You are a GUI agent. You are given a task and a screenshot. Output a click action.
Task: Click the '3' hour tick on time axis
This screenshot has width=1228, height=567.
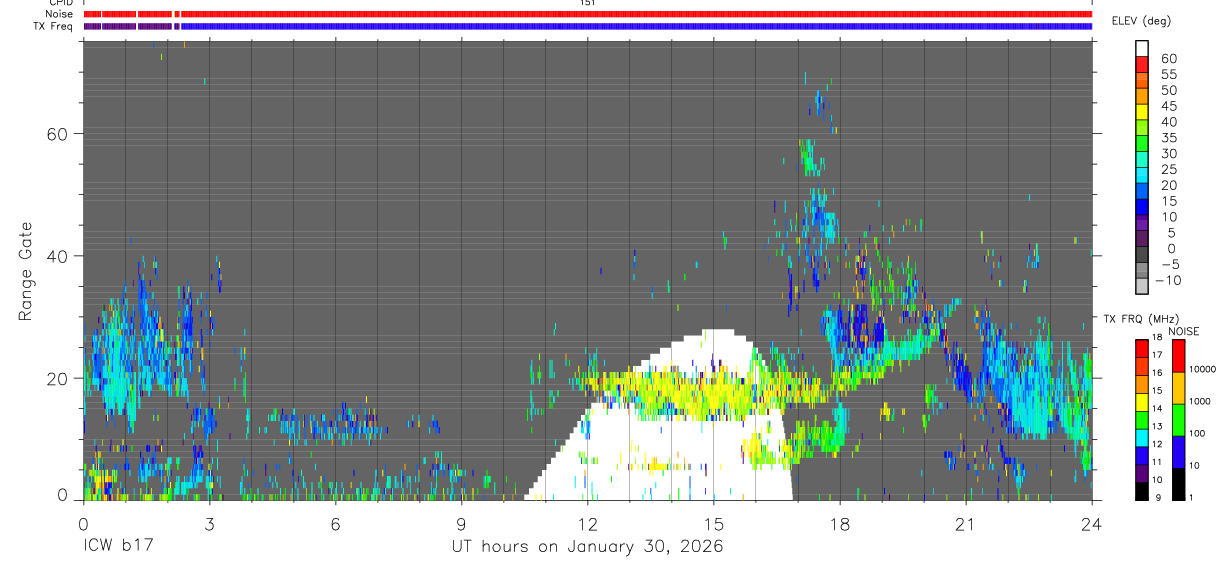(209, 524)
